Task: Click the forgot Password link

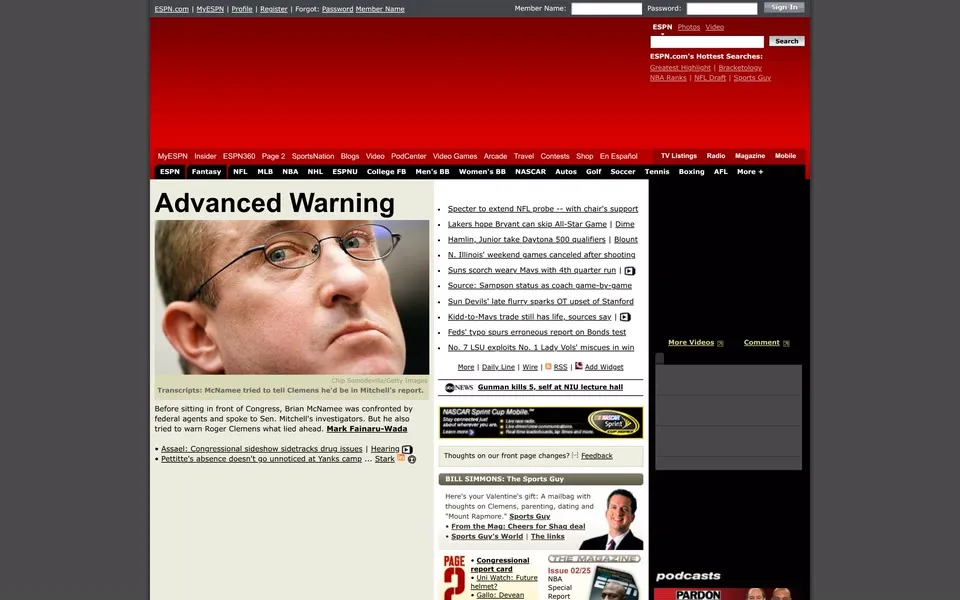Action: [x=337, y=9]
